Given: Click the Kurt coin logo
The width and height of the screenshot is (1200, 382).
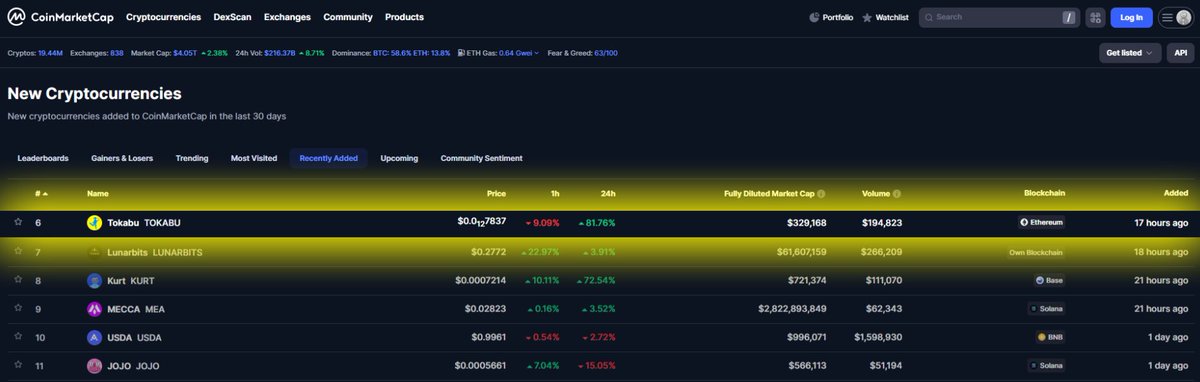Looking at the screenshot, I should (x=94, y=280).
